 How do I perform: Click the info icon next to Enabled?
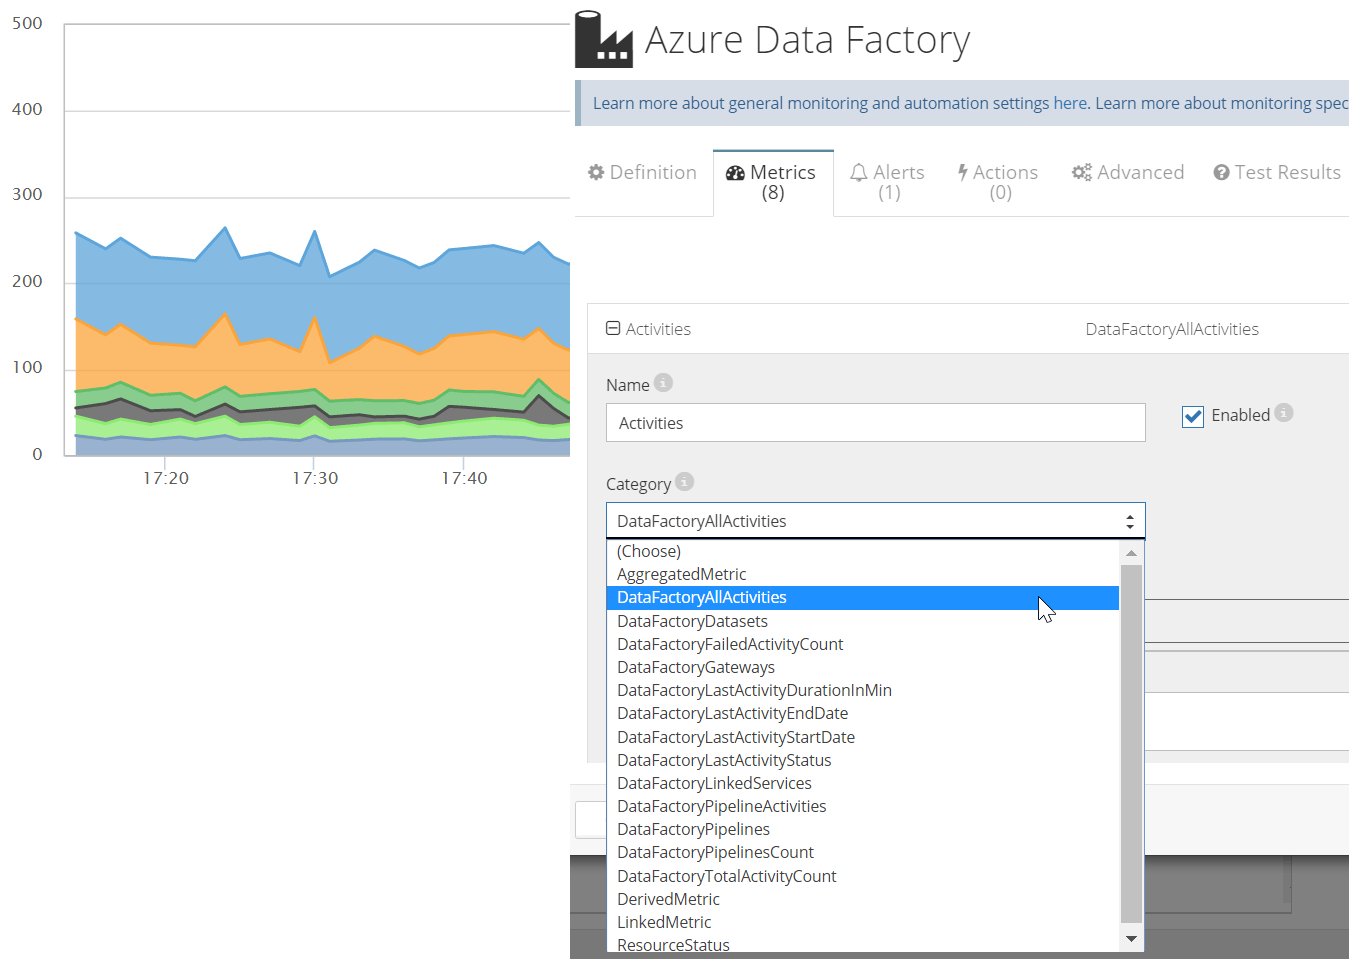point(1284,413)
